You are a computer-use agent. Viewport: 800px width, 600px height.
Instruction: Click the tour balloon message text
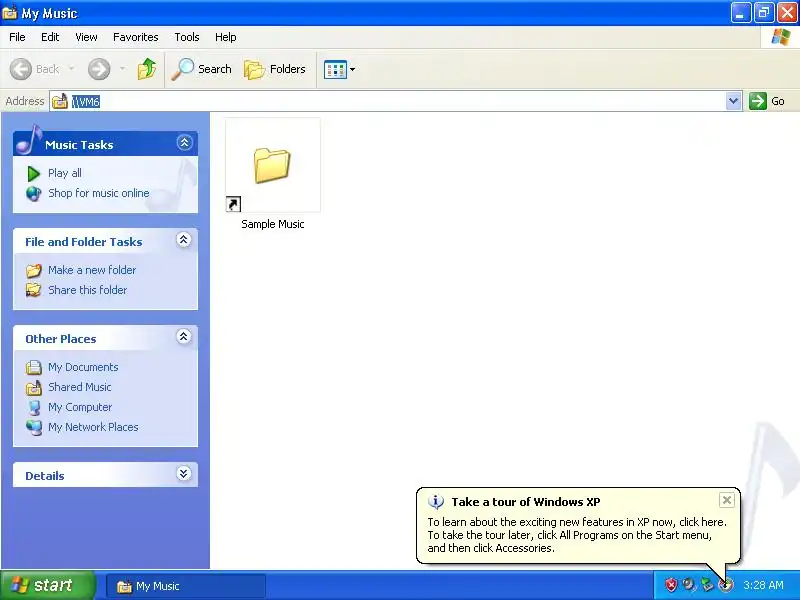pos(577,535)
